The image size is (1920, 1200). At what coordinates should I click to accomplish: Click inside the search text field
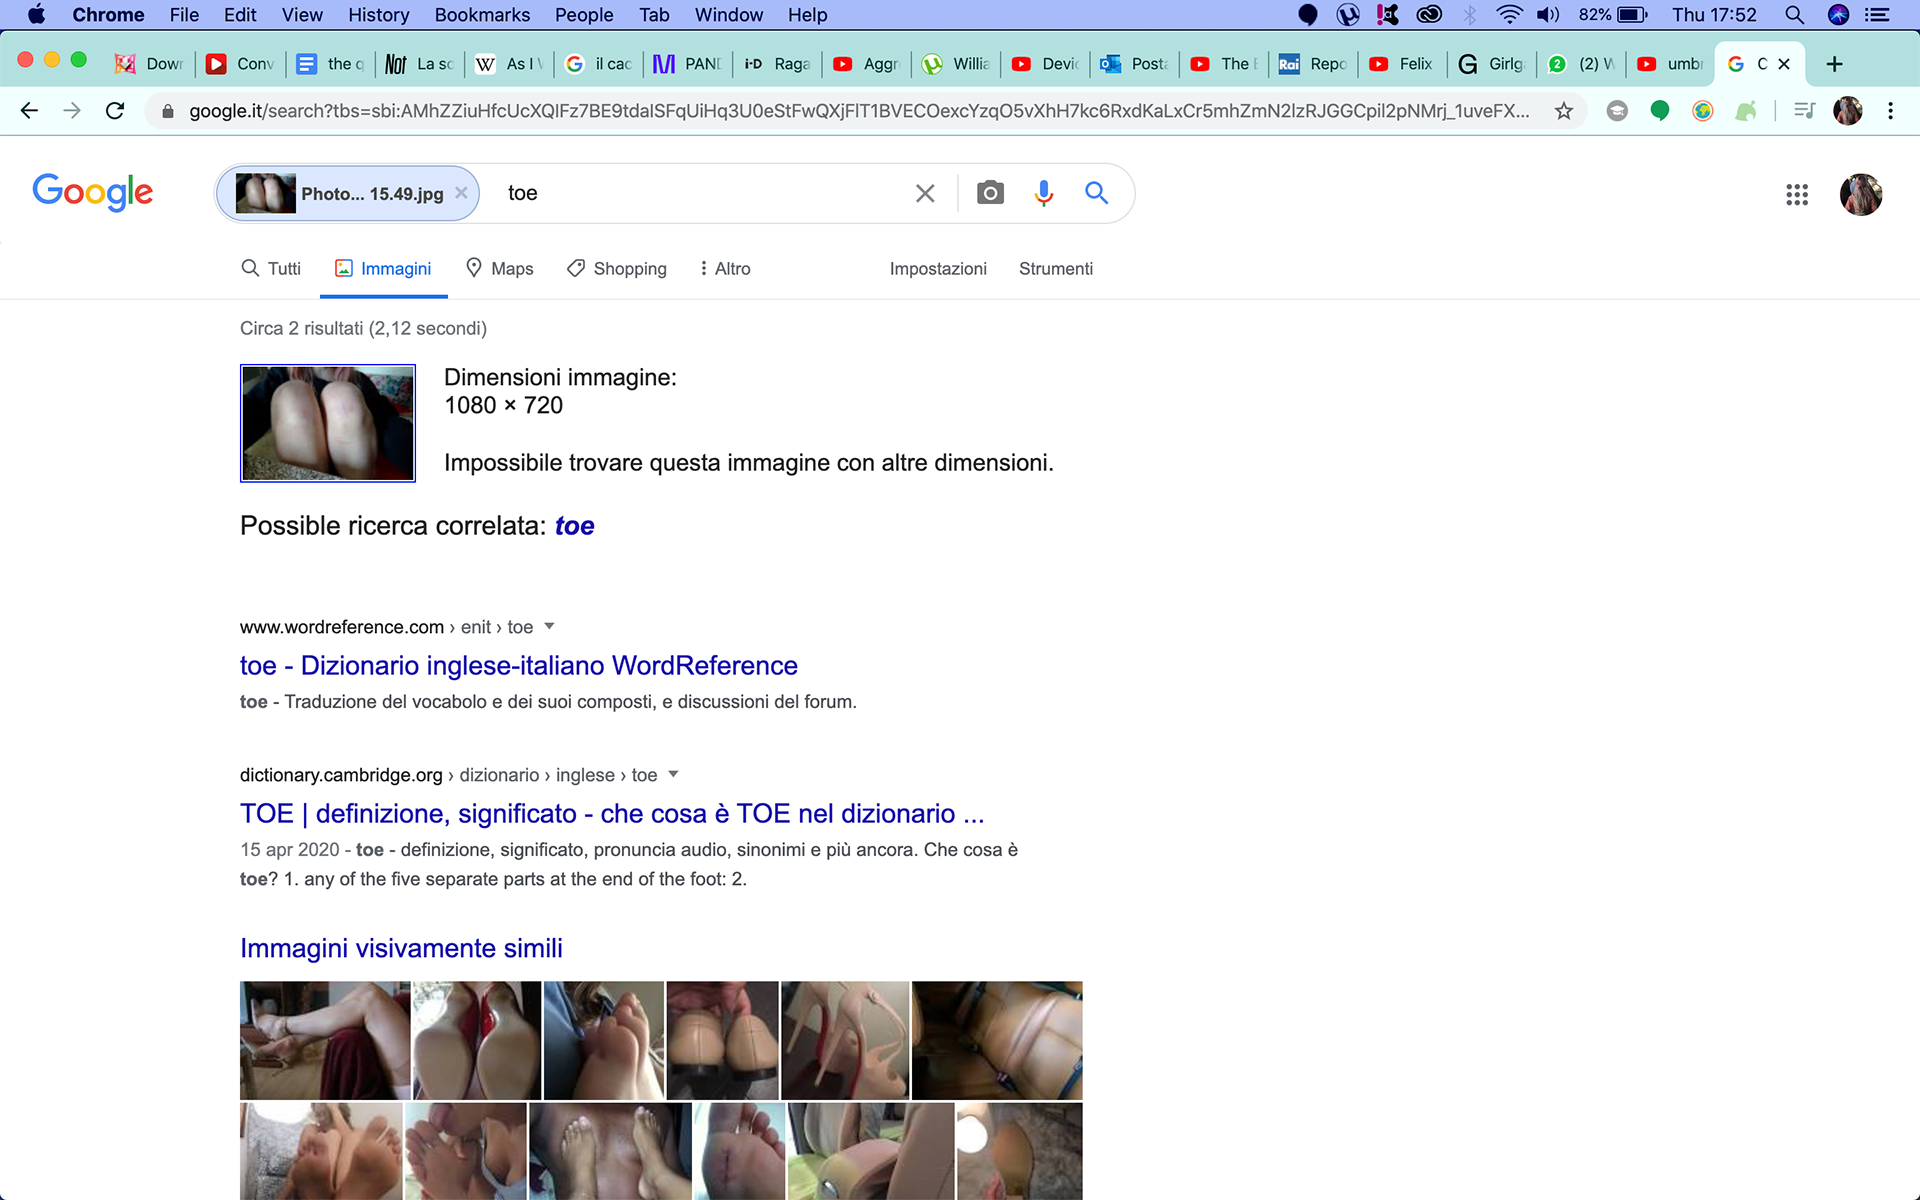pyautogui.click(x=700, y=193)
